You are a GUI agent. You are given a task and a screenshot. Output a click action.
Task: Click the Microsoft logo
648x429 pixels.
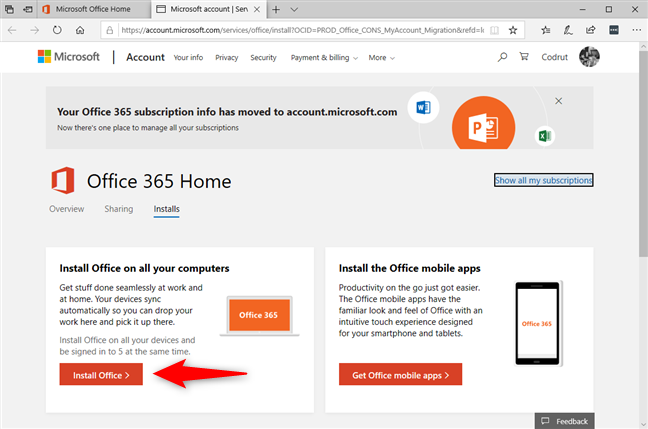click(x=69, y=57)
